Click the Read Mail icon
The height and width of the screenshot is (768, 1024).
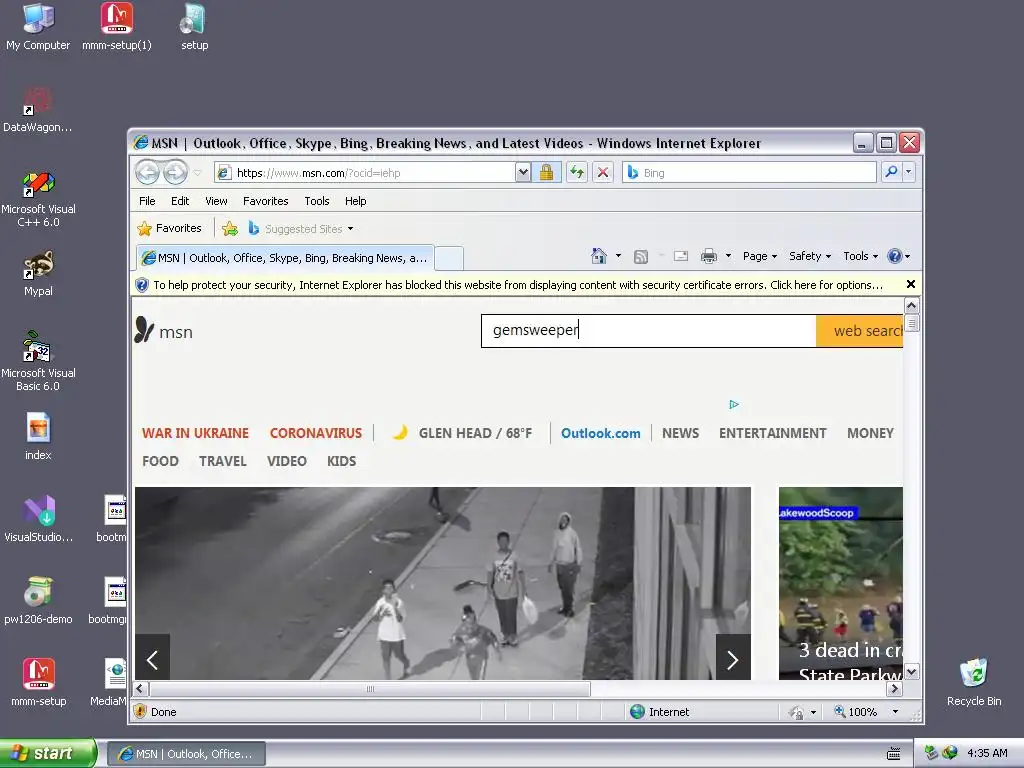coord(680,256)
